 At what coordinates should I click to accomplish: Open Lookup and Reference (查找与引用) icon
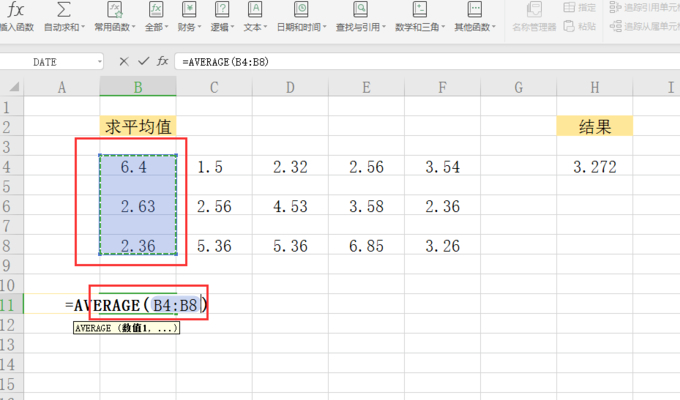360,10
